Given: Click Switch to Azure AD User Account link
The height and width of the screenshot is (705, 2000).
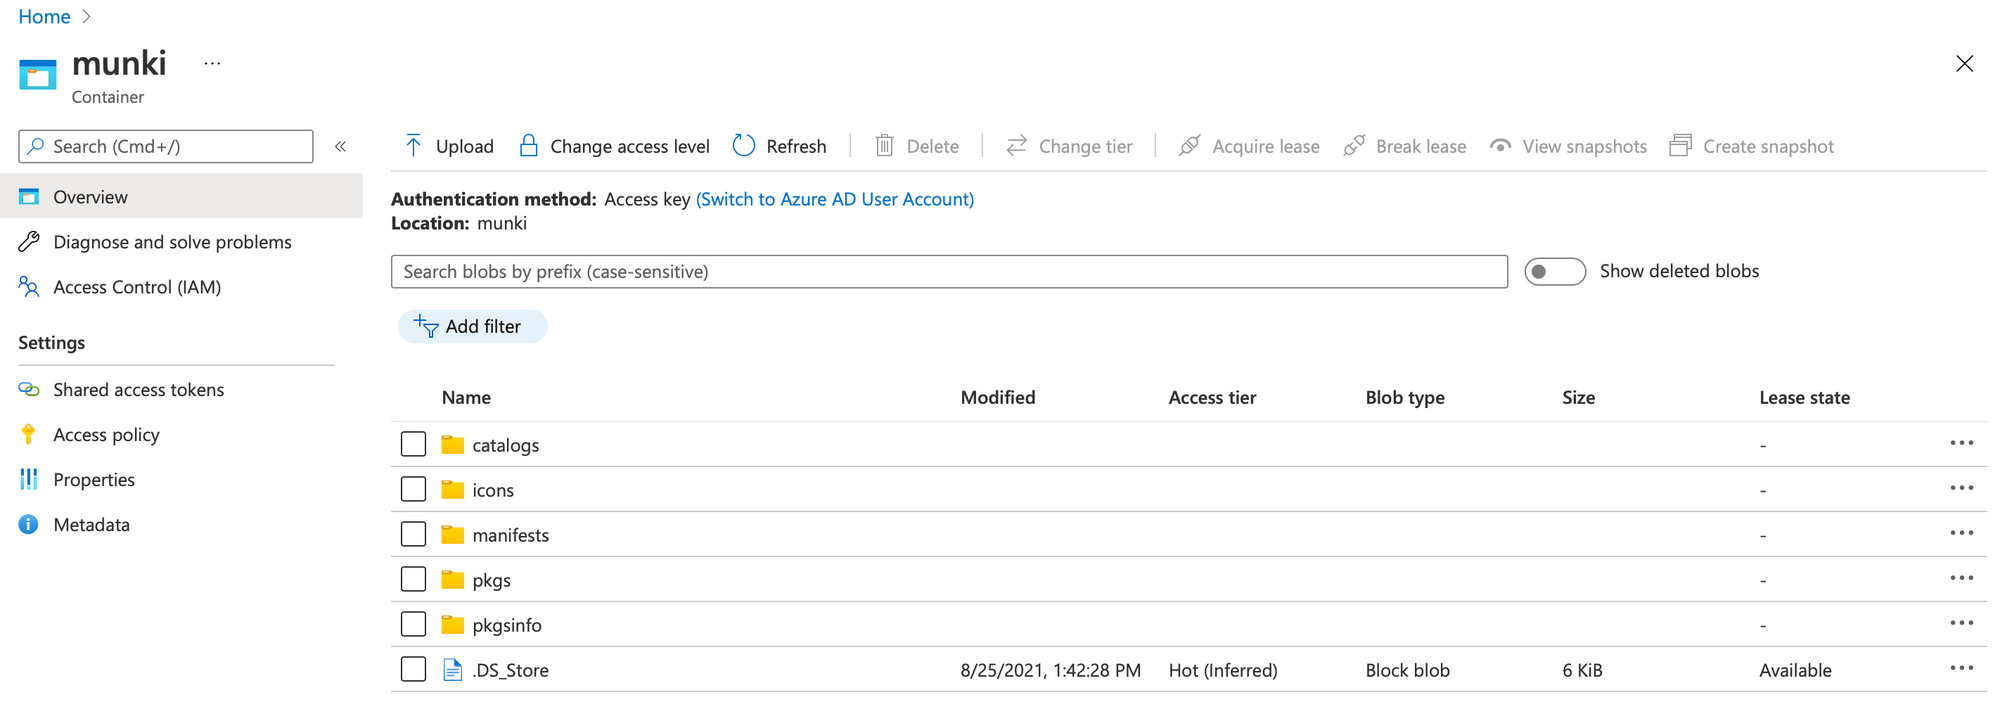Looking at the screenshot, I should (834, 199).
